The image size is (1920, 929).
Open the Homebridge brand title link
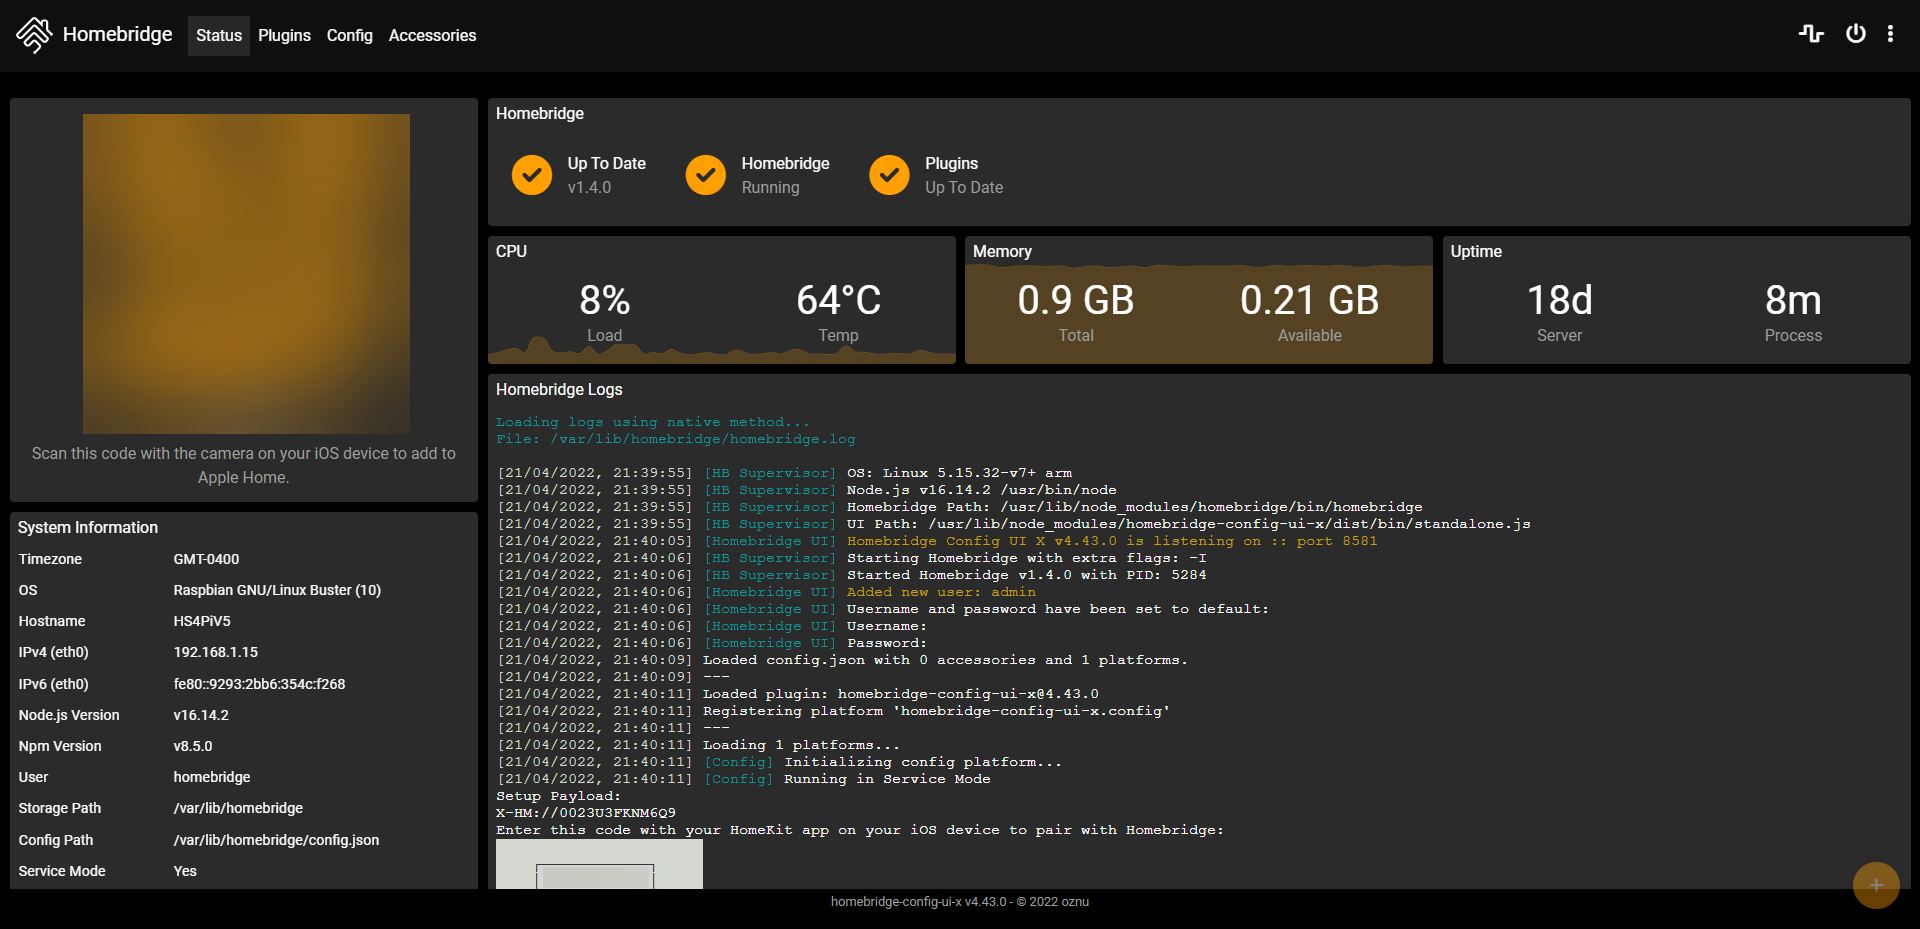coord(117,34)
